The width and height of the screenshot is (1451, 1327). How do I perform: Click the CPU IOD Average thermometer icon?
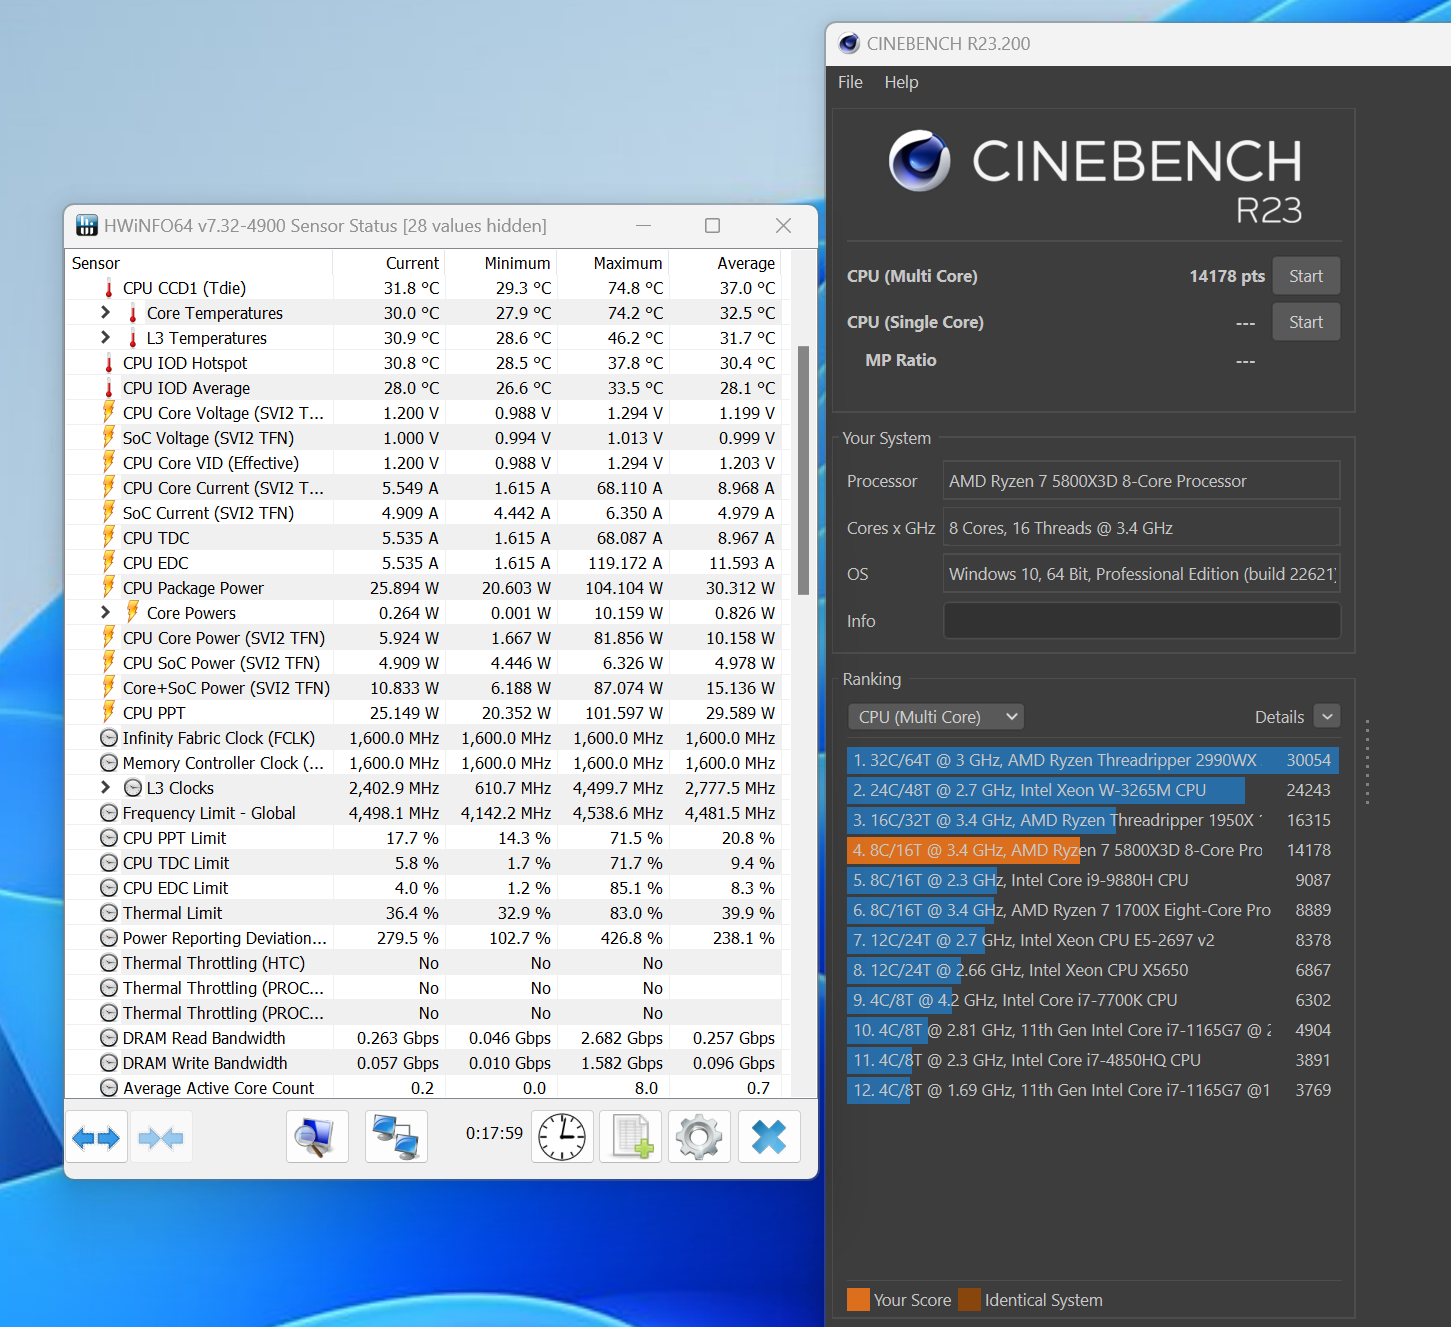pyautogui.click(x=109, y=388)
